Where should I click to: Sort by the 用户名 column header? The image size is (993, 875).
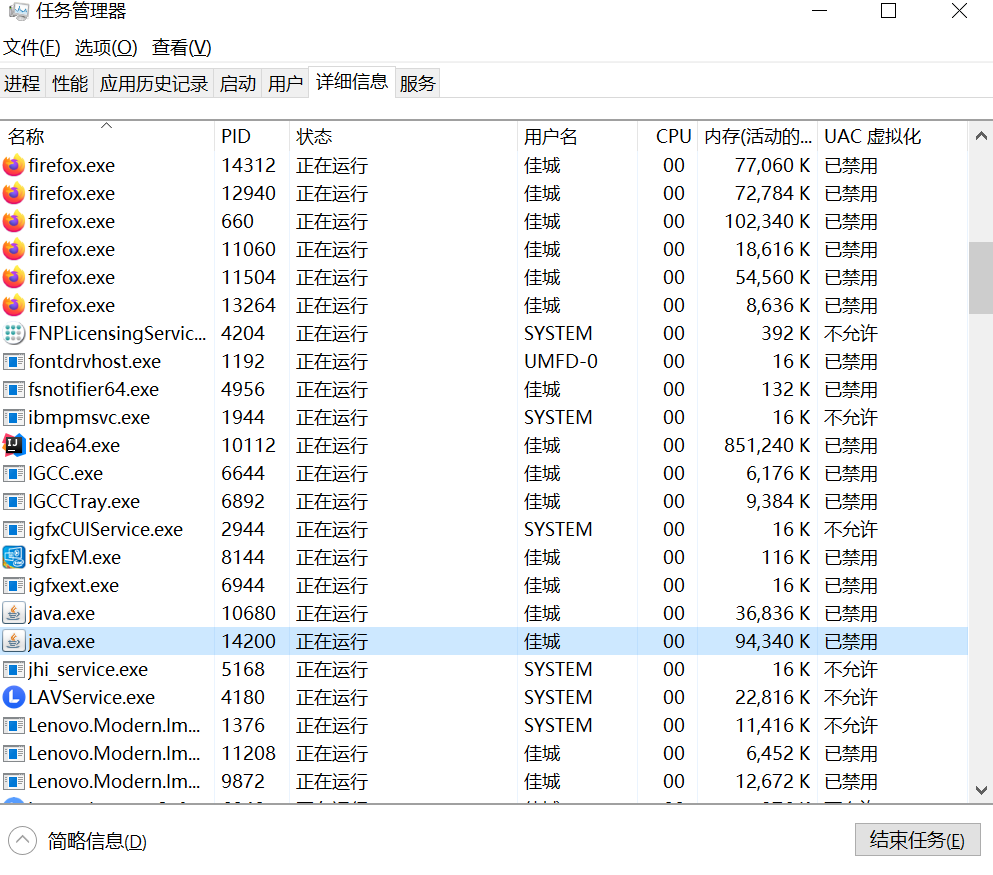(x=577, y=137)
